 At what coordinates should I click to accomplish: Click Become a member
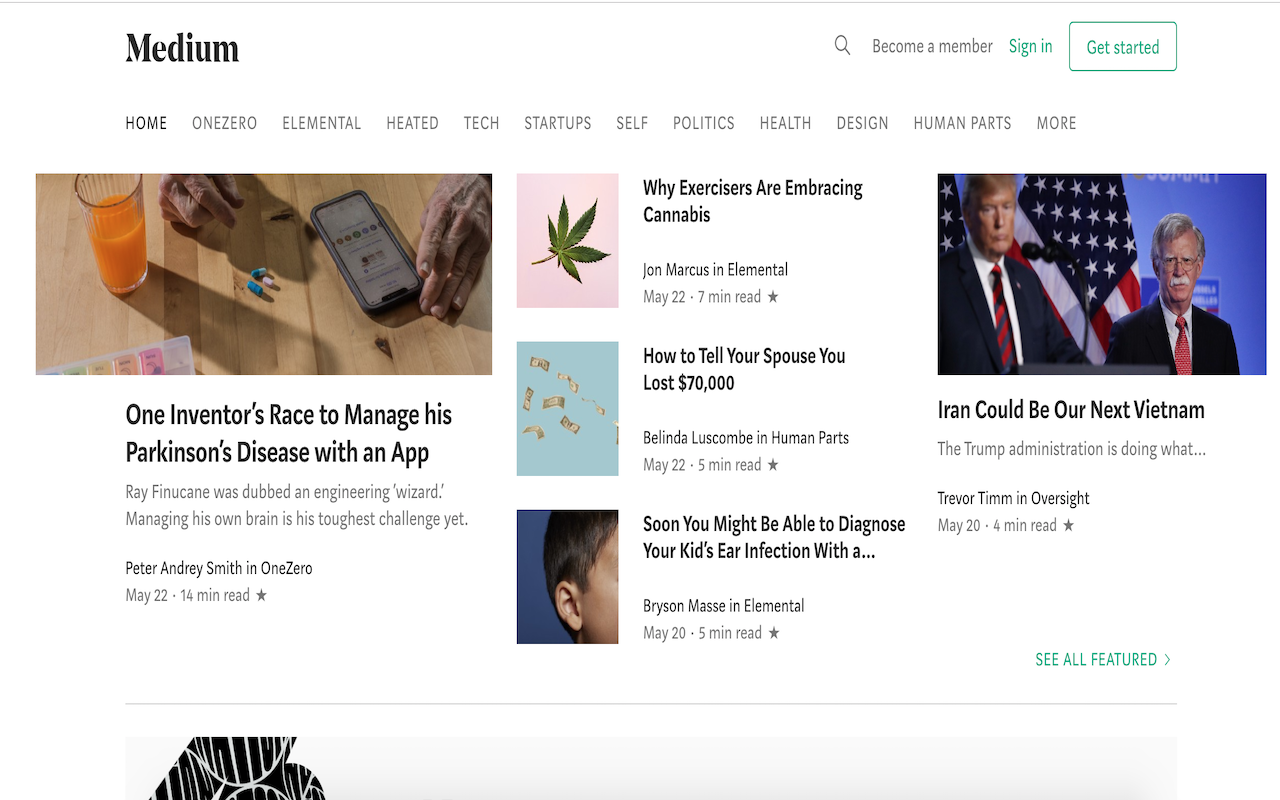point(932,46)
